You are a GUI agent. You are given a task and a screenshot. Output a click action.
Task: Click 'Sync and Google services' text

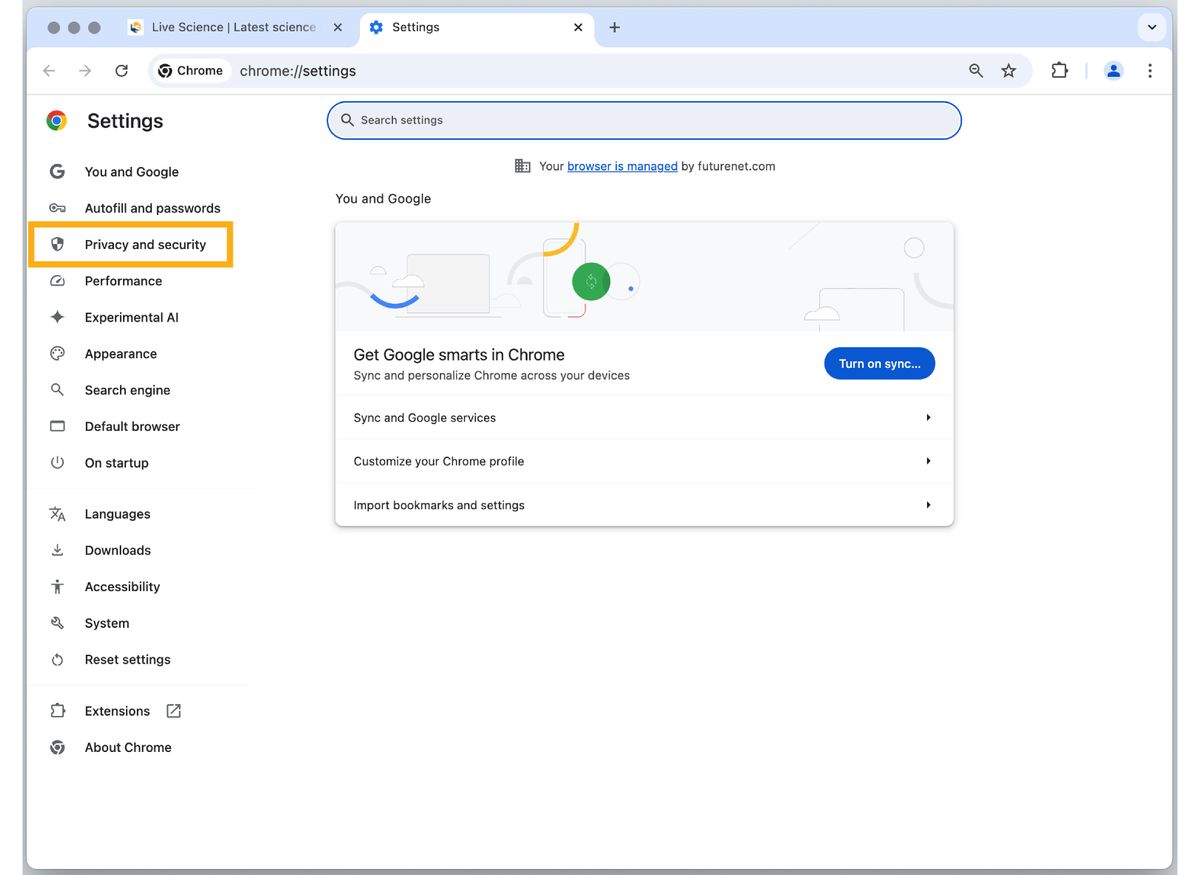tap(424, 418)
